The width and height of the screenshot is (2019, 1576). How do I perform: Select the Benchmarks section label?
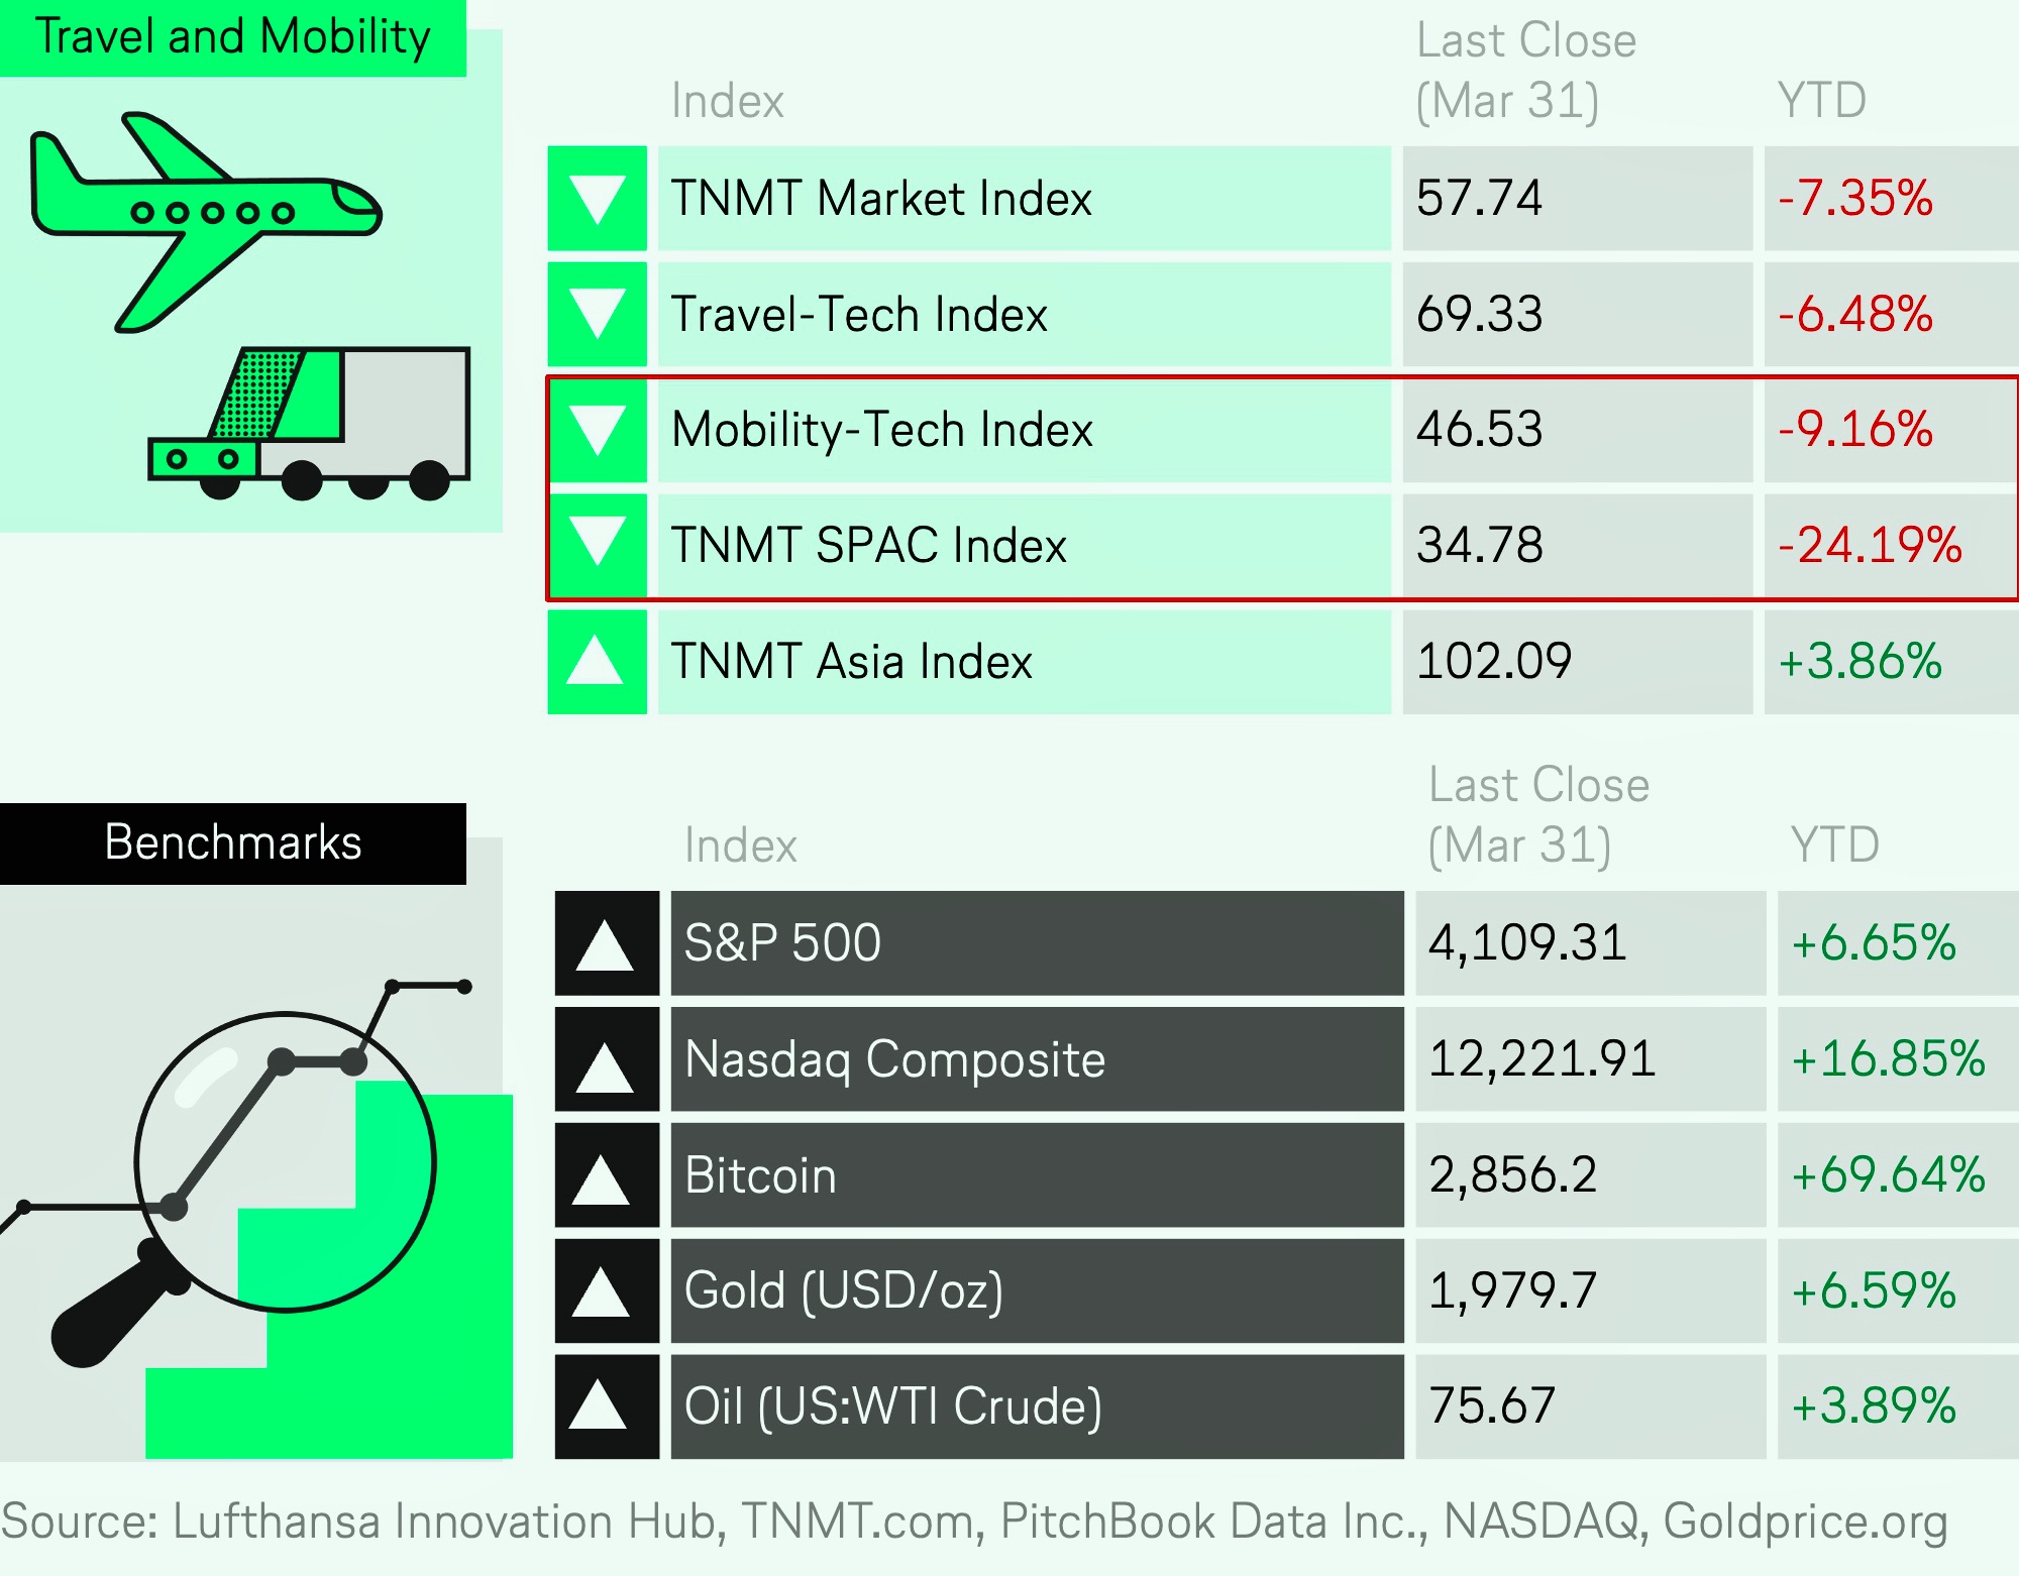click(x=233, y=843)
